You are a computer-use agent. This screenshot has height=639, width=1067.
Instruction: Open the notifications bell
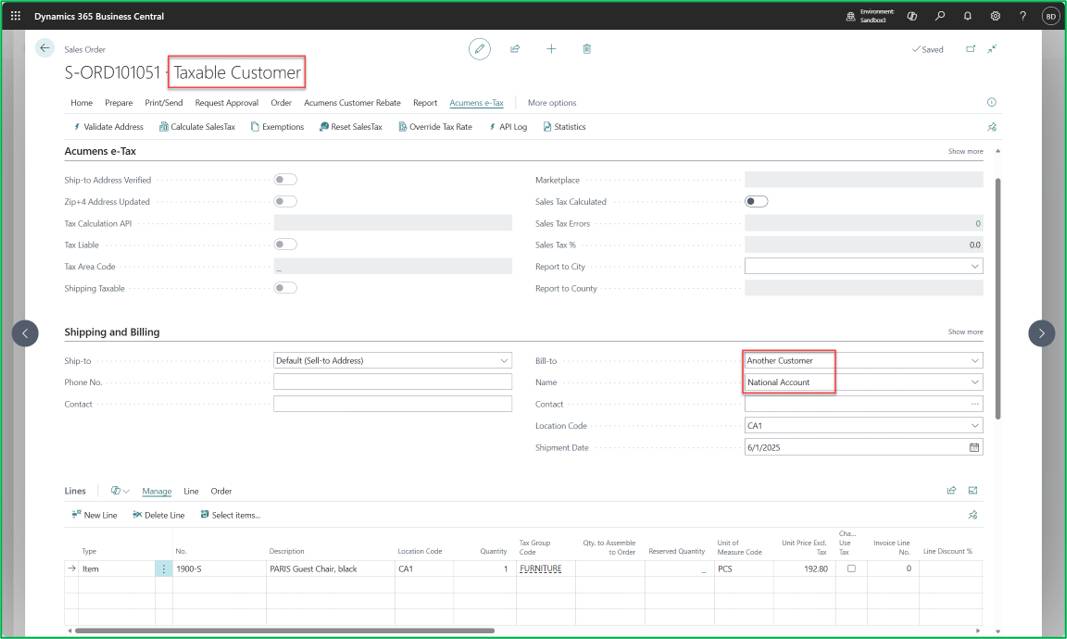(968, 16)
